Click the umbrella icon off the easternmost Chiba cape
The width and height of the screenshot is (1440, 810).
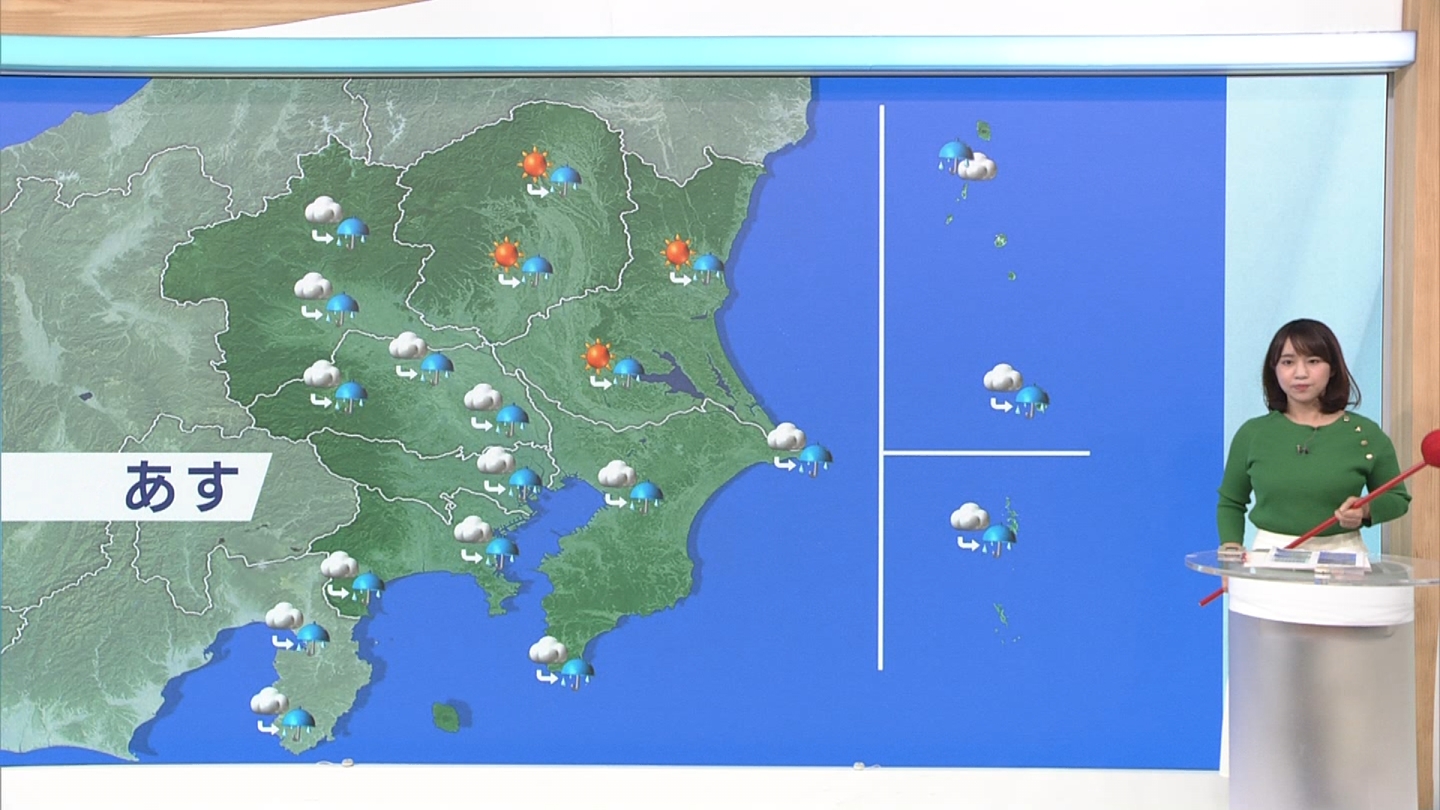tap(815, 458)
